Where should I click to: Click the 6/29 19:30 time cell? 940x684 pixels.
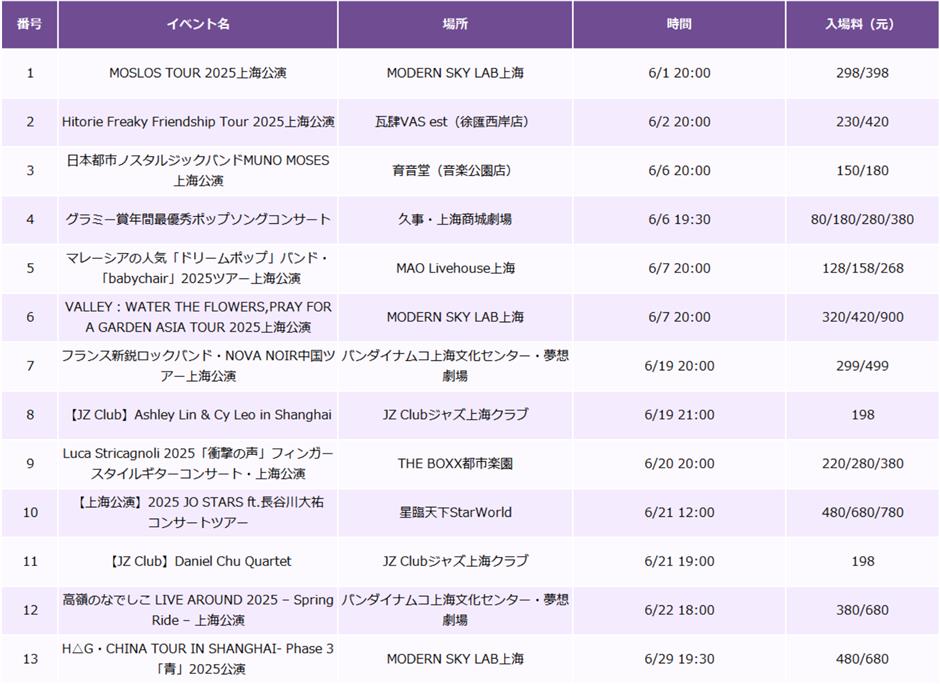click(x=679, y=659)
